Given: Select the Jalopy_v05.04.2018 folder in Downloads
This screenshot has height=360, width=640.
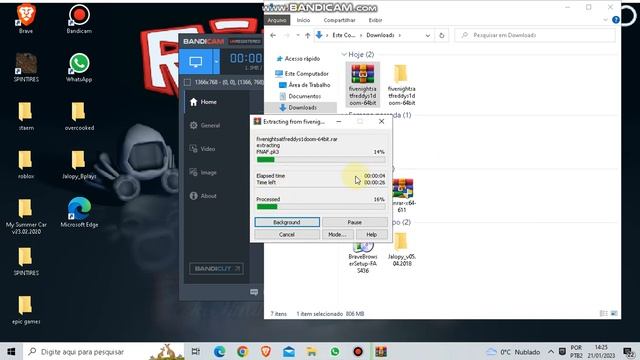Looking at the screenshot, I should tap(402, 250).
